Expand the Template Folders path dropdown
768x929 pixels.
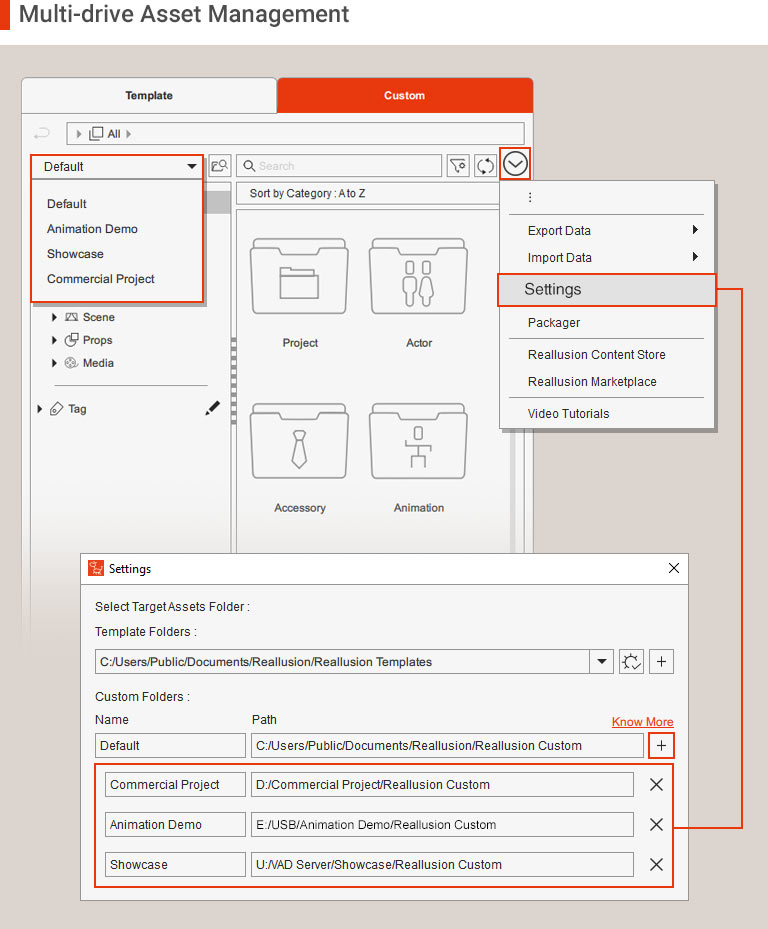click(602, 662)
